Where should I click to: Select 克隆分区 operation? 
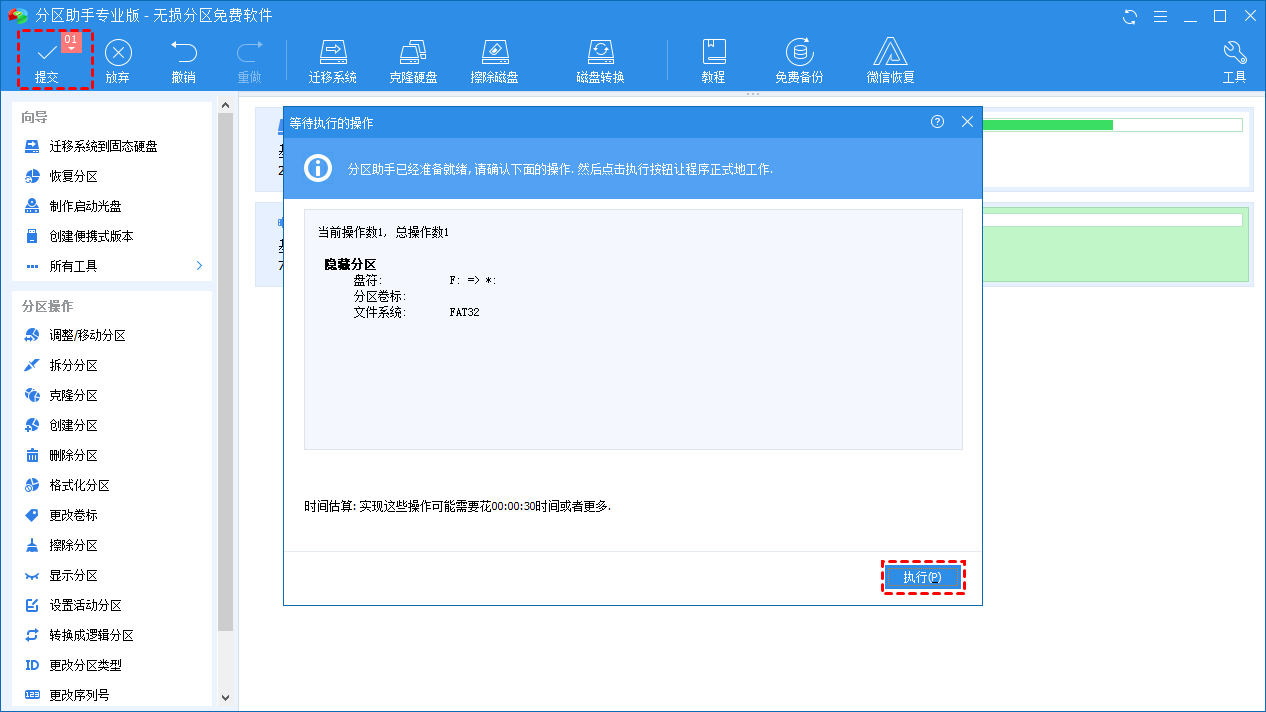pos(74,396)
